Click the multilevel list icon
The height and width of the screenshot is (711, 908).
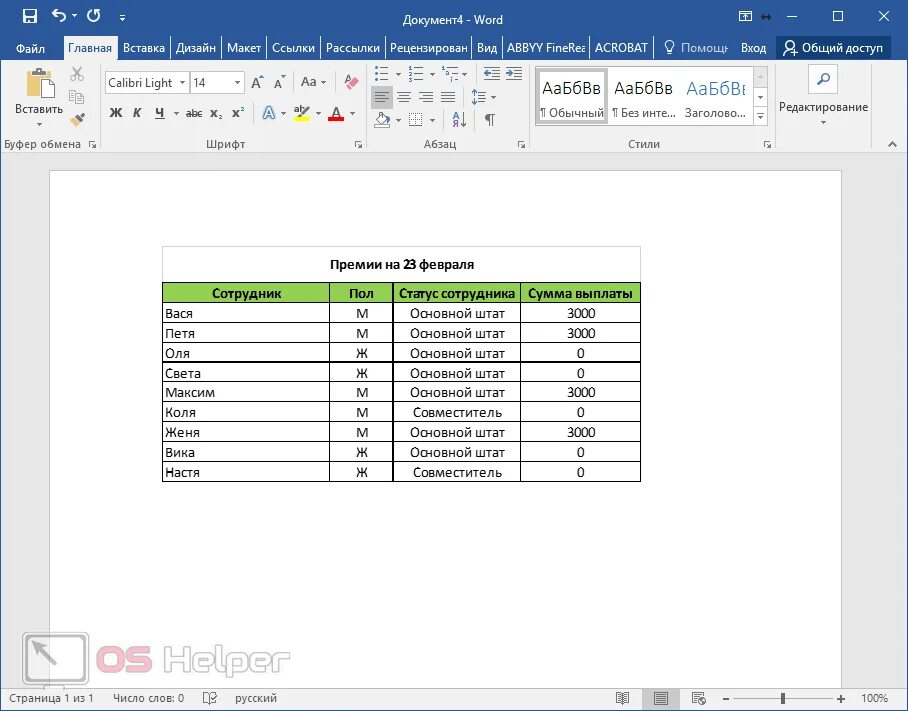click(x=450, y=74)
